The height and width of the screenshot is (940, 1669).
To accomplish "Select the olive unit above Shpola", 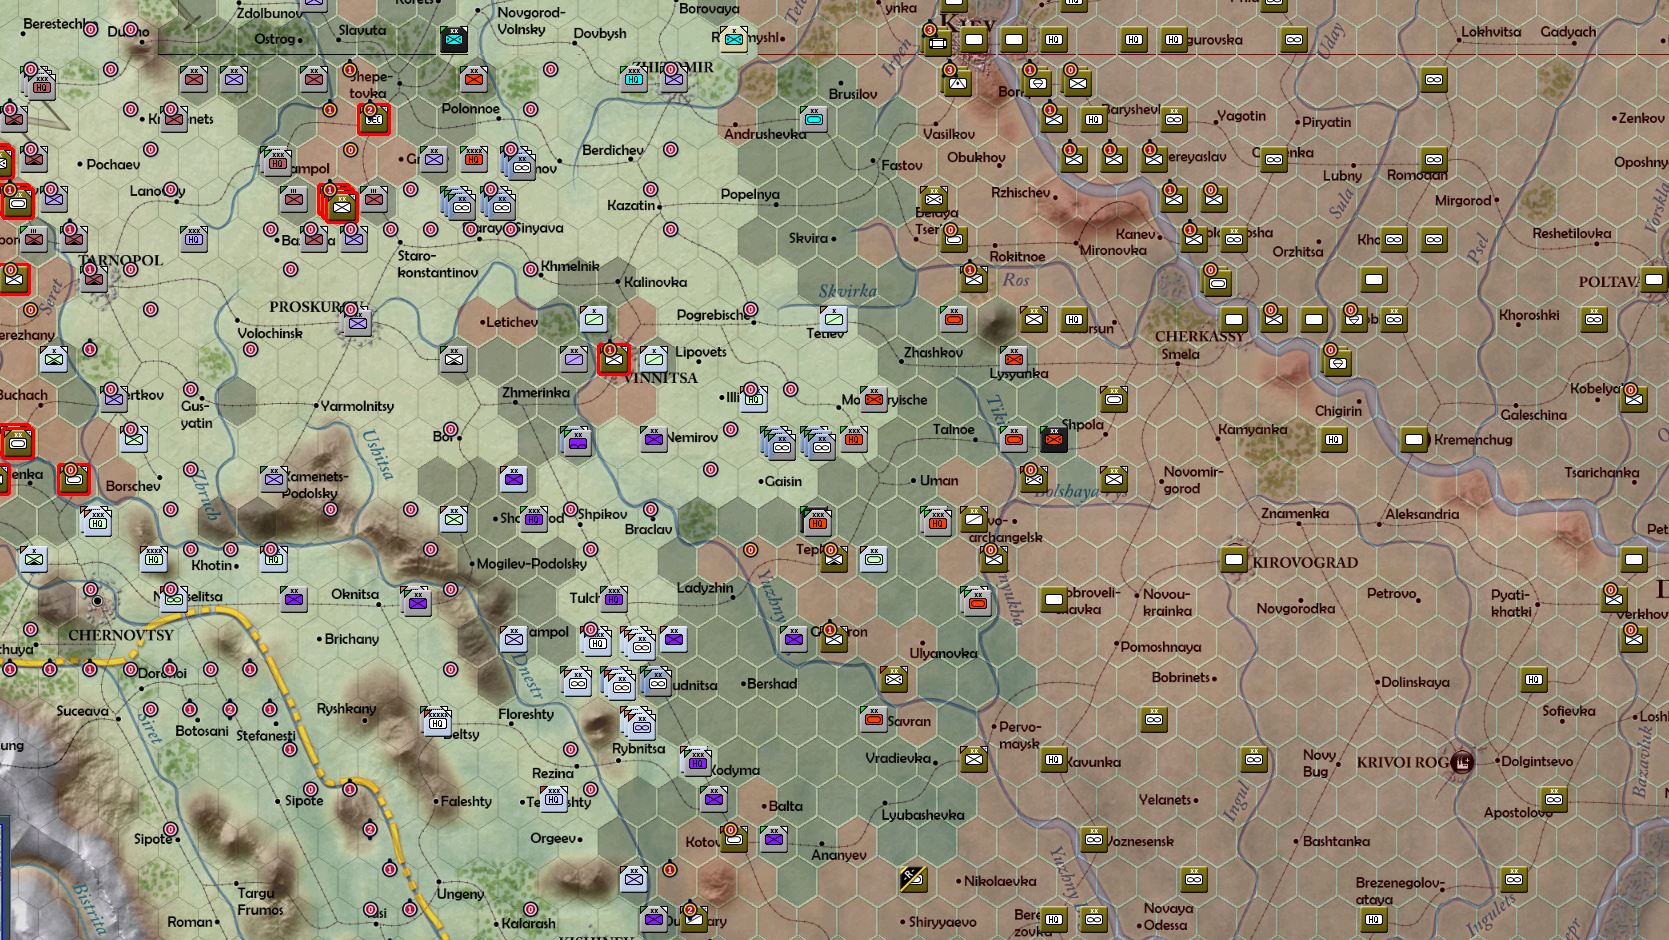I will click(1113, 399).
